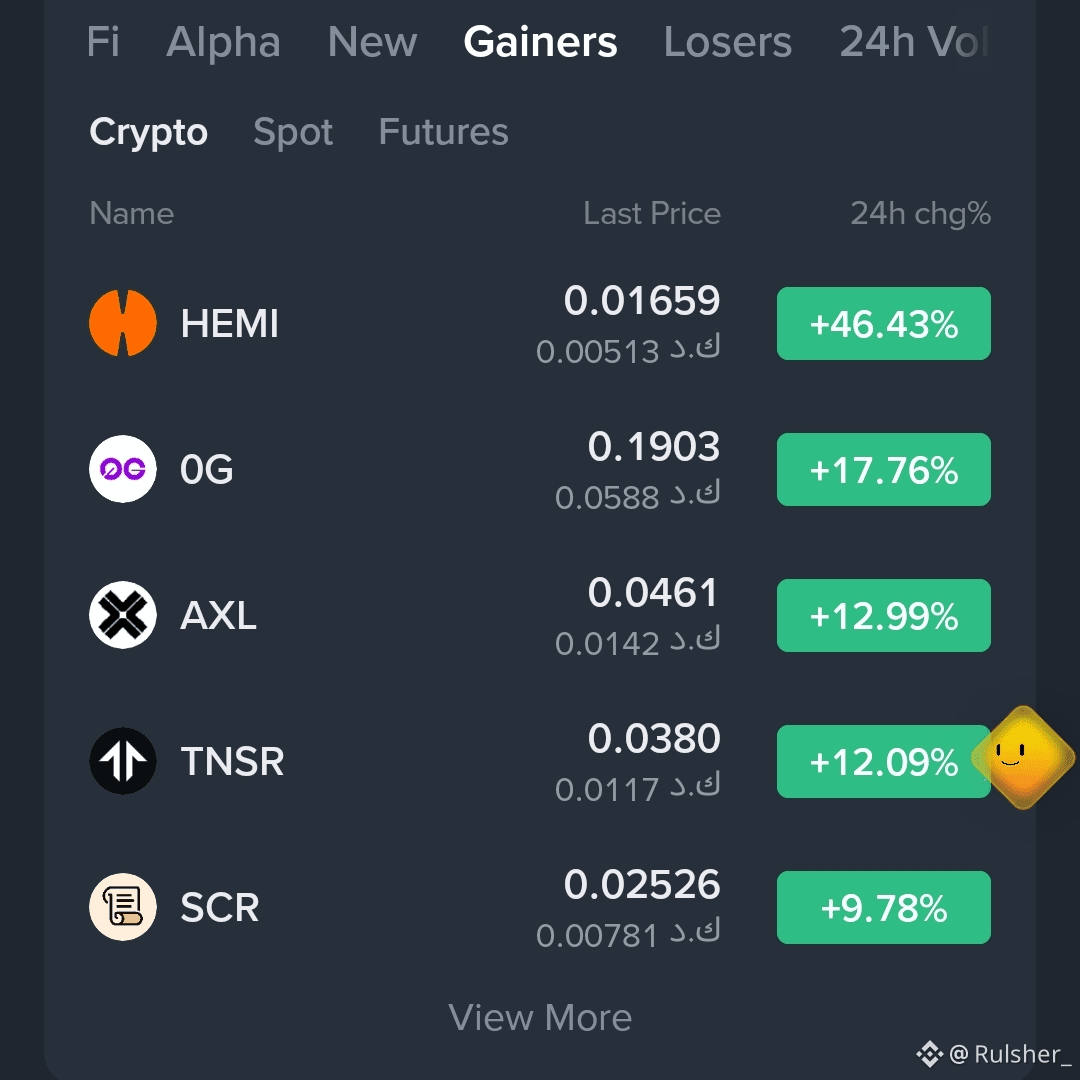Tap the purple 0G coin icon
Screen dimensions: 1080x1080
point(123,469)
